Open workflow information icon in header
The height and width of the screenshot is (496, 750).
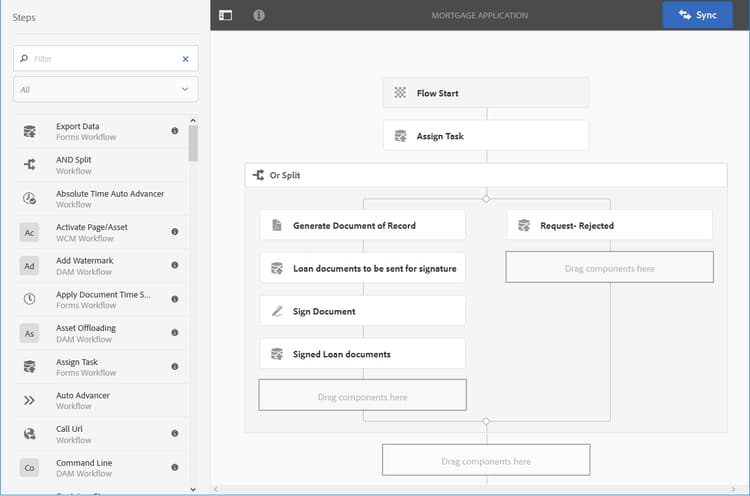pos(259,15)
